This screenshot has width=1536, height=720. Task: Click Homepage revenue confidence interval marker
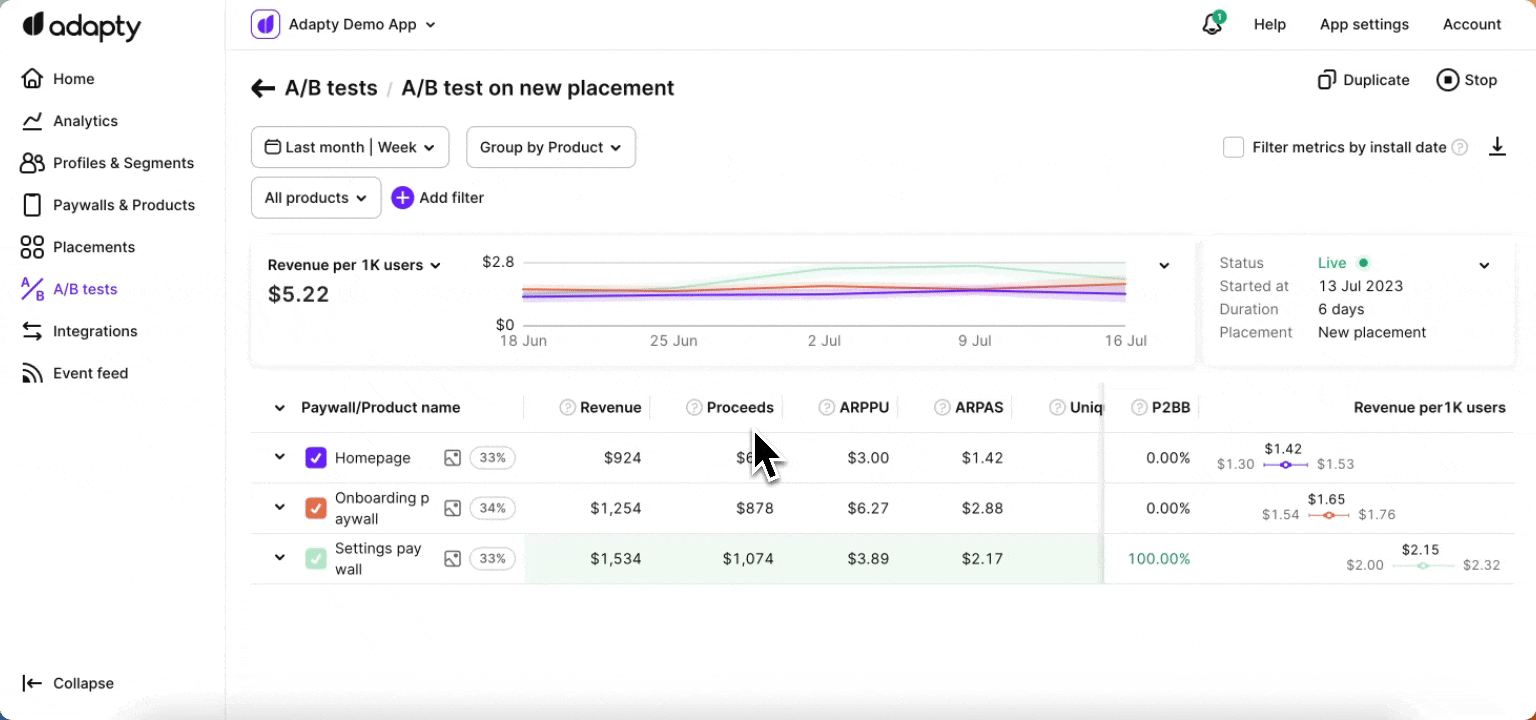[x=1286, y=465]
